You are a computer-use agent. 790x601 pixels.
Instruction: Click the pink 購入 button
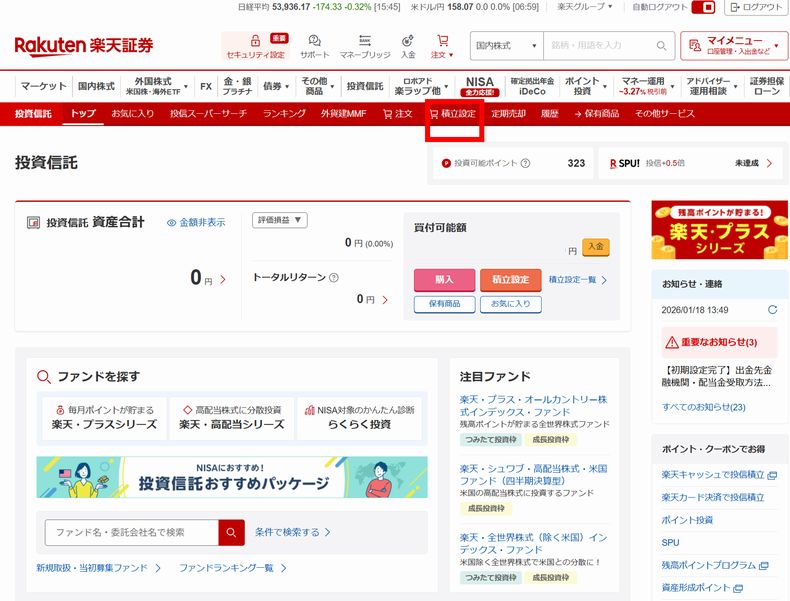click(444, 280)
